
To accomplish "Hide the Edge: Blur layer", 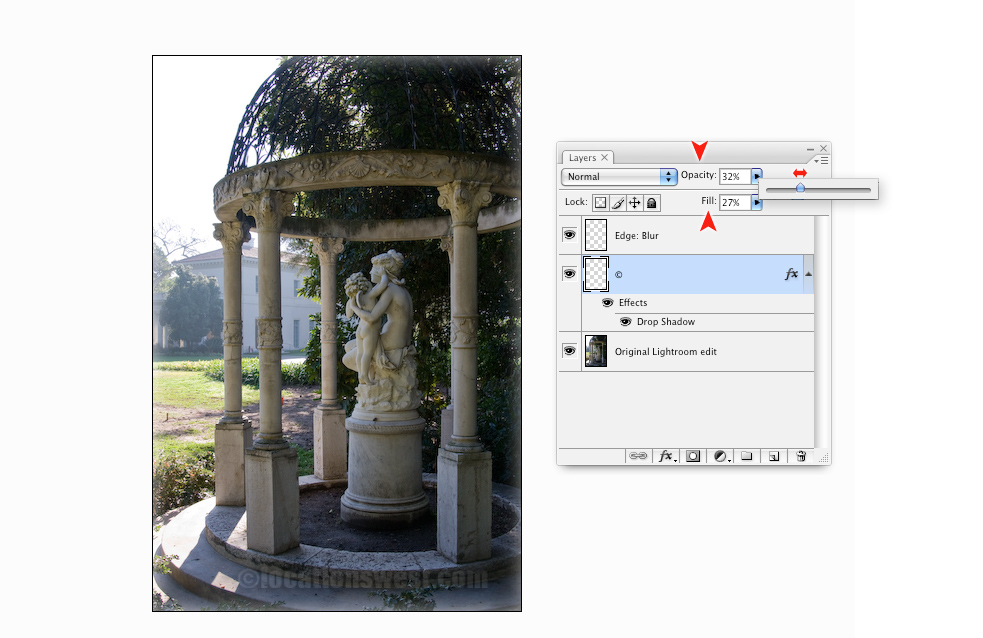I will [569, 234].
